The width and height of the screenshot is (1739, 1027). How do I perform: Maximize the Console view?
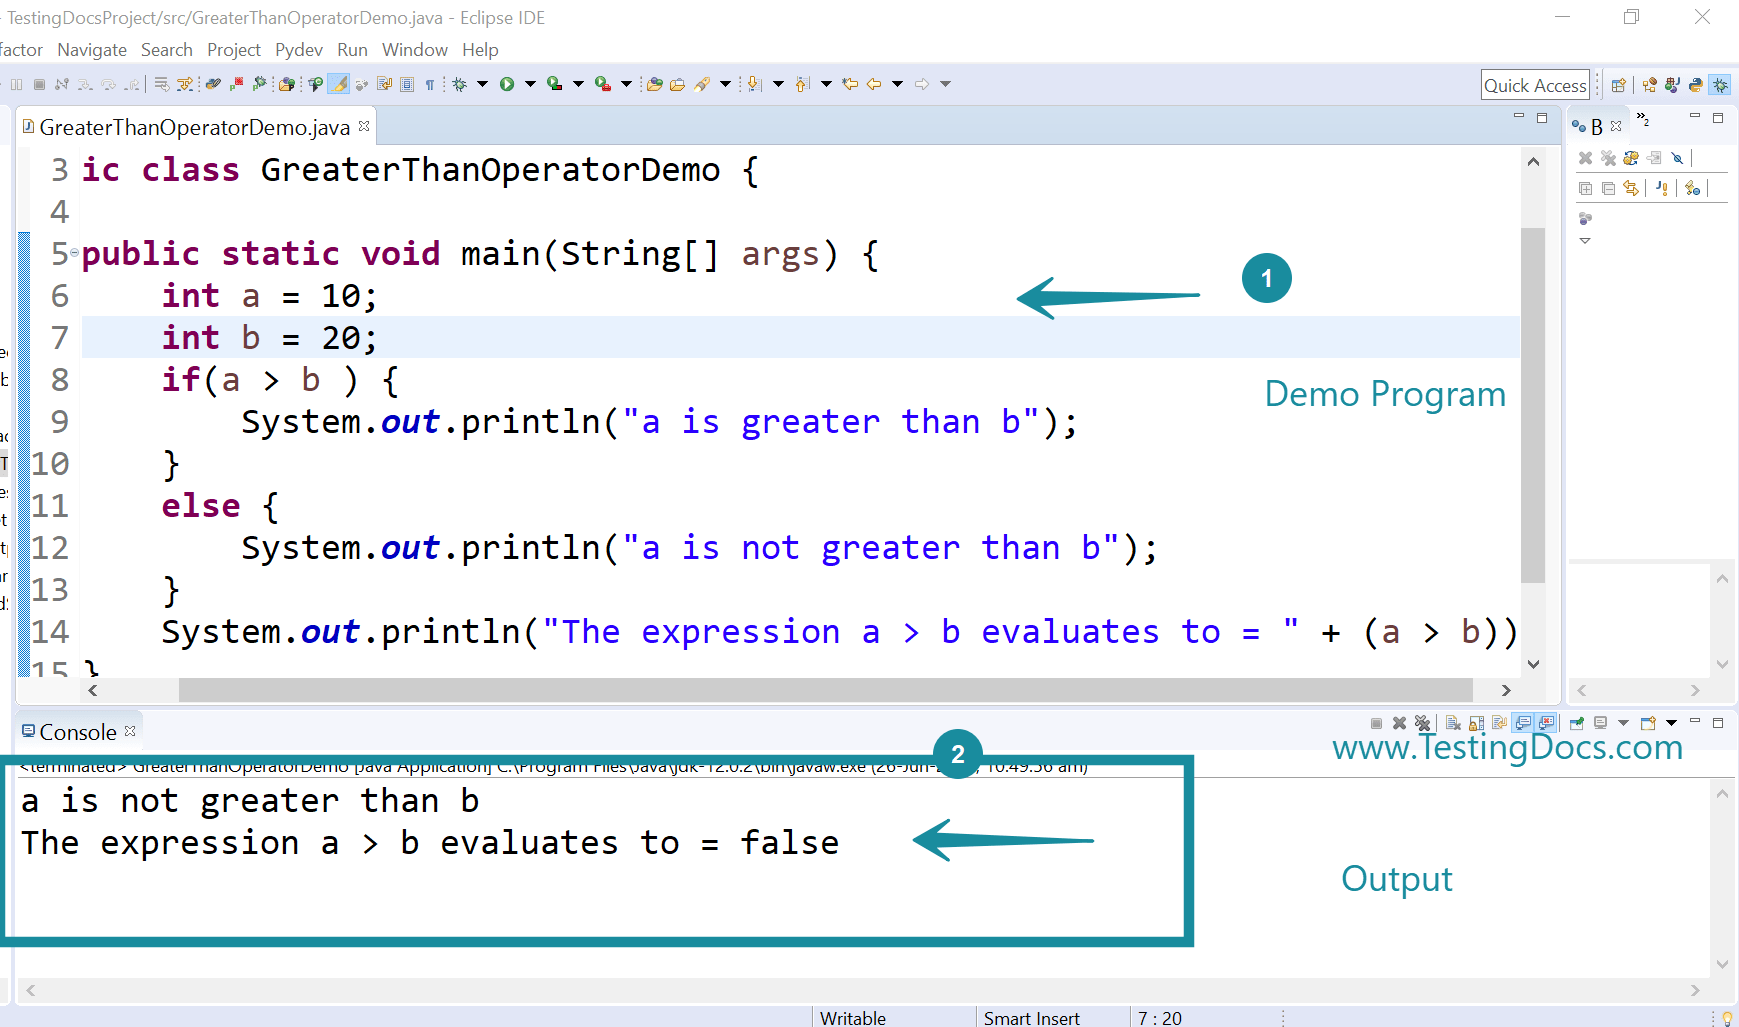pyautogui.click(x=1719, y=722)
